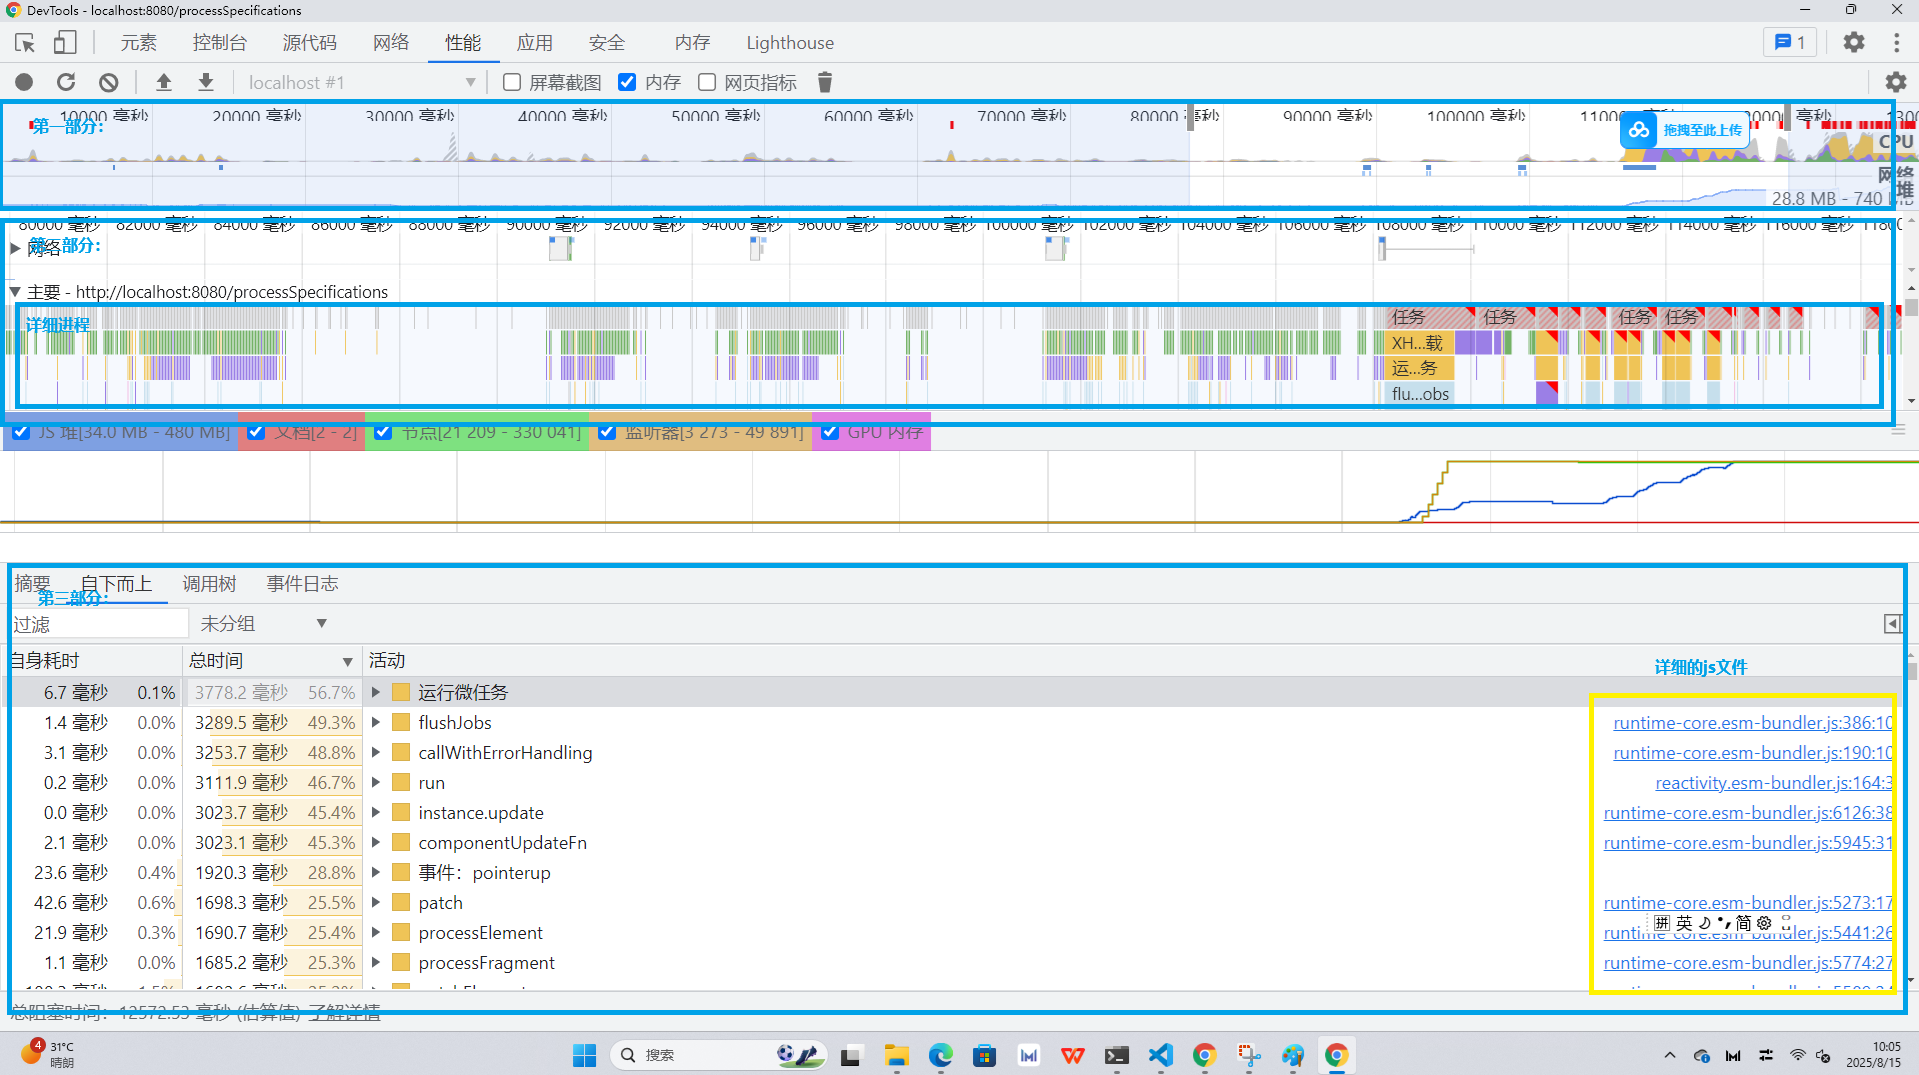Open runtime-core.esm-bundler.js:6126 link
This screenshot has height=1075, width=1919.
pos(1748,813)
